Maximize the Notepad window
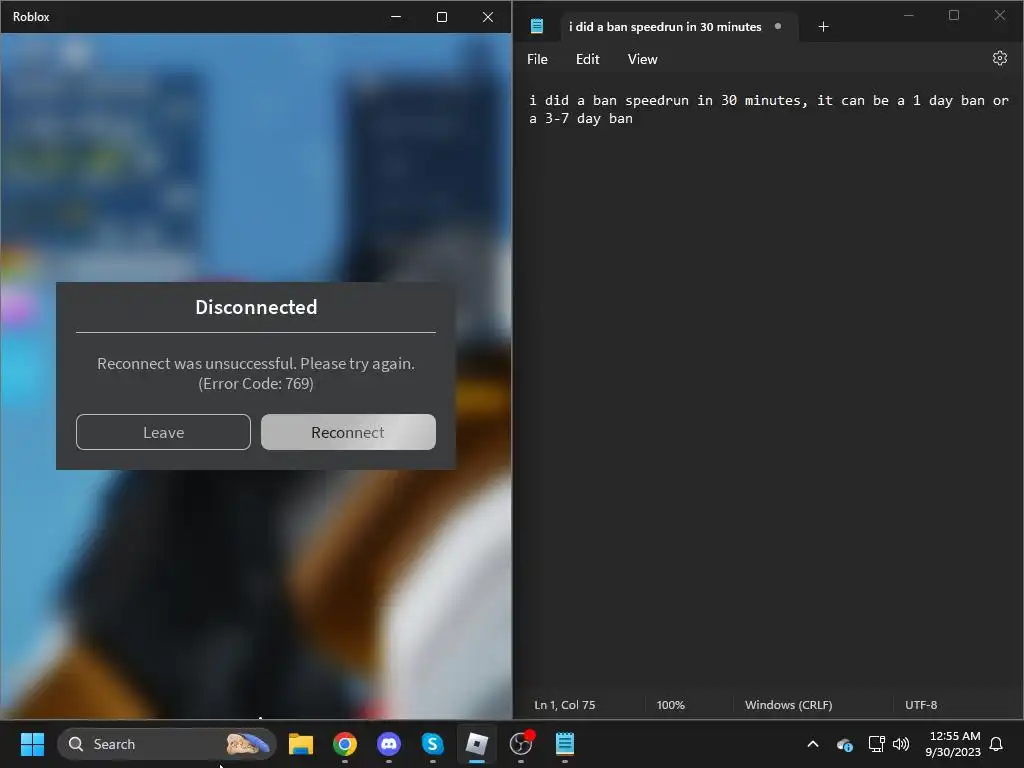Viewport: 1024px width, 768px height. (x=953, y=15)
